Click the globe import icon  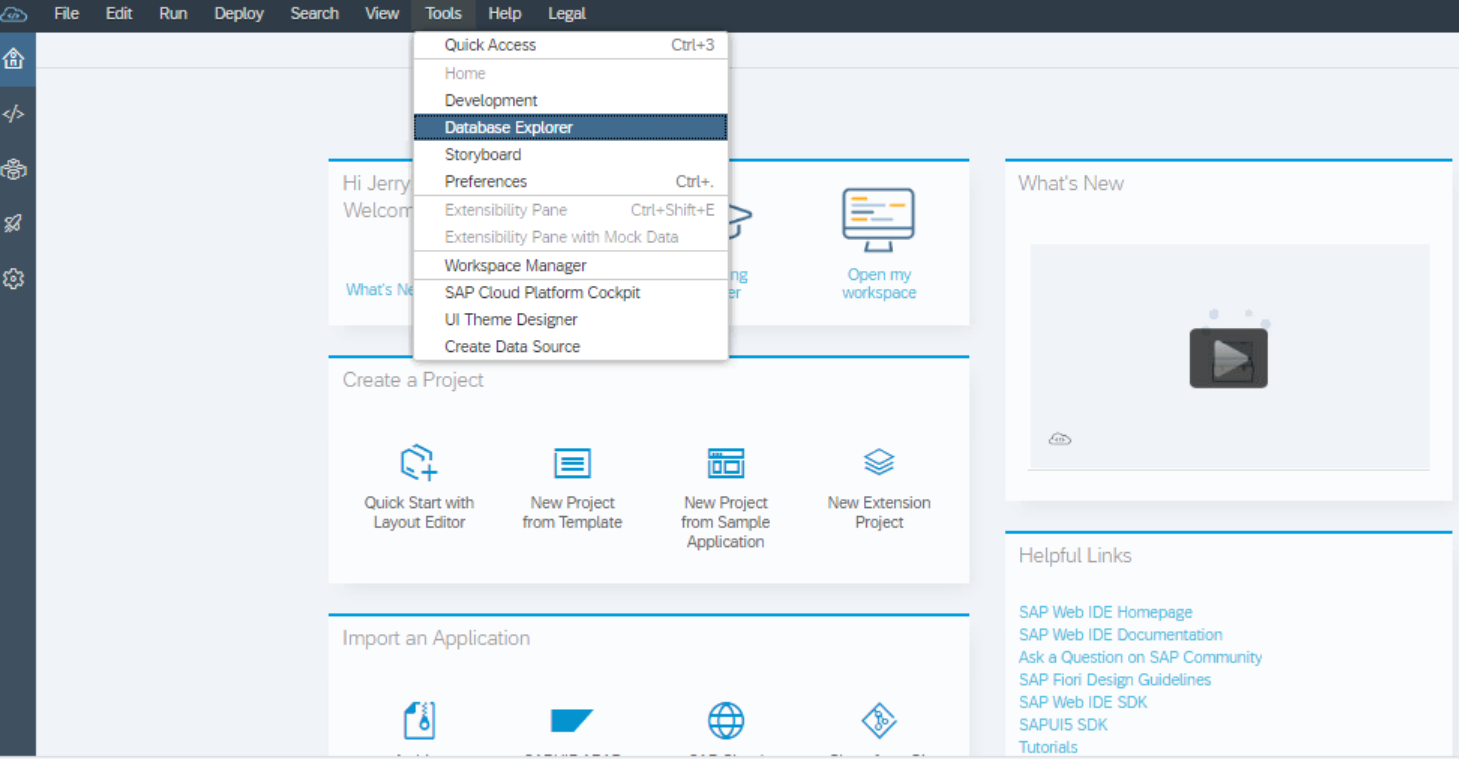(726, 720)
